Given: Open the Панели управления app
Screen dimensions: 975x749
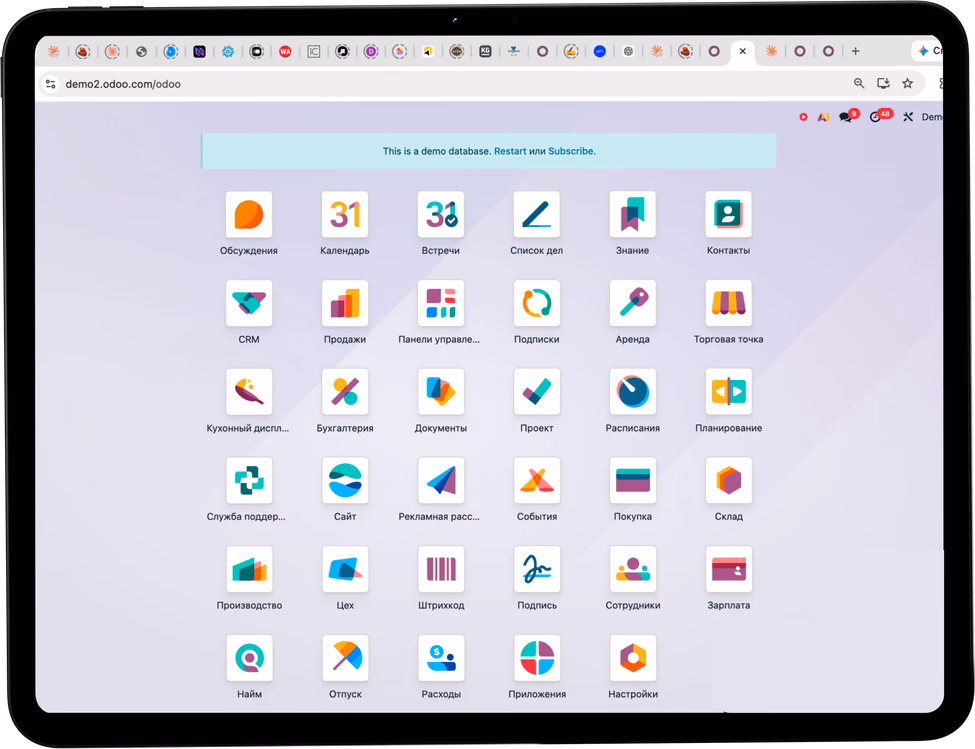Looking at the screenshot, I should click(x=441, y=303).
